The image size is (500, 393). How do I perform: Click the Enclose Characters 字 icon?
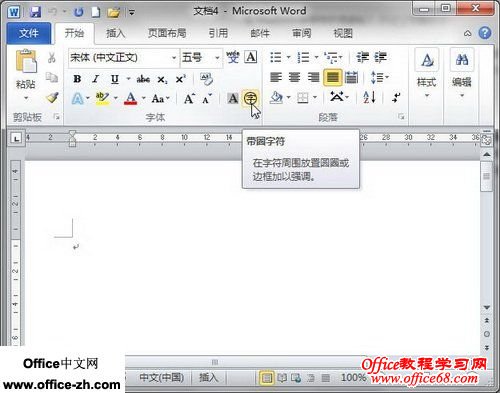click(x=250, y=98)
